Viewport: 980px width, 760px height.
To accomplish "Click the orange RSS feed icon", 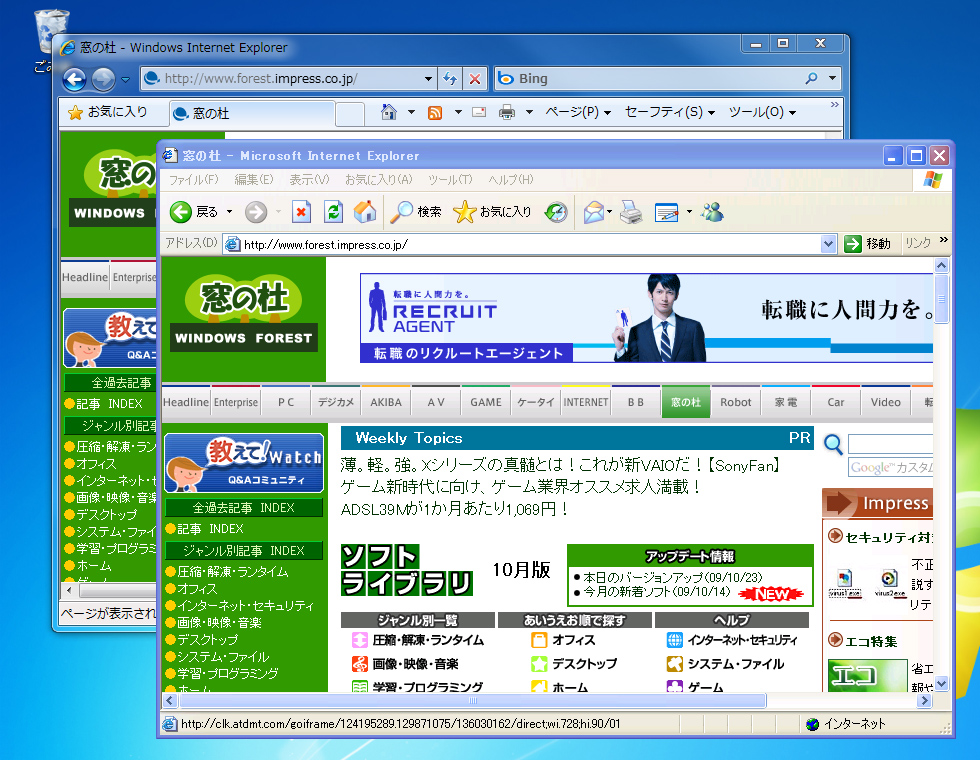I will 434,112.
